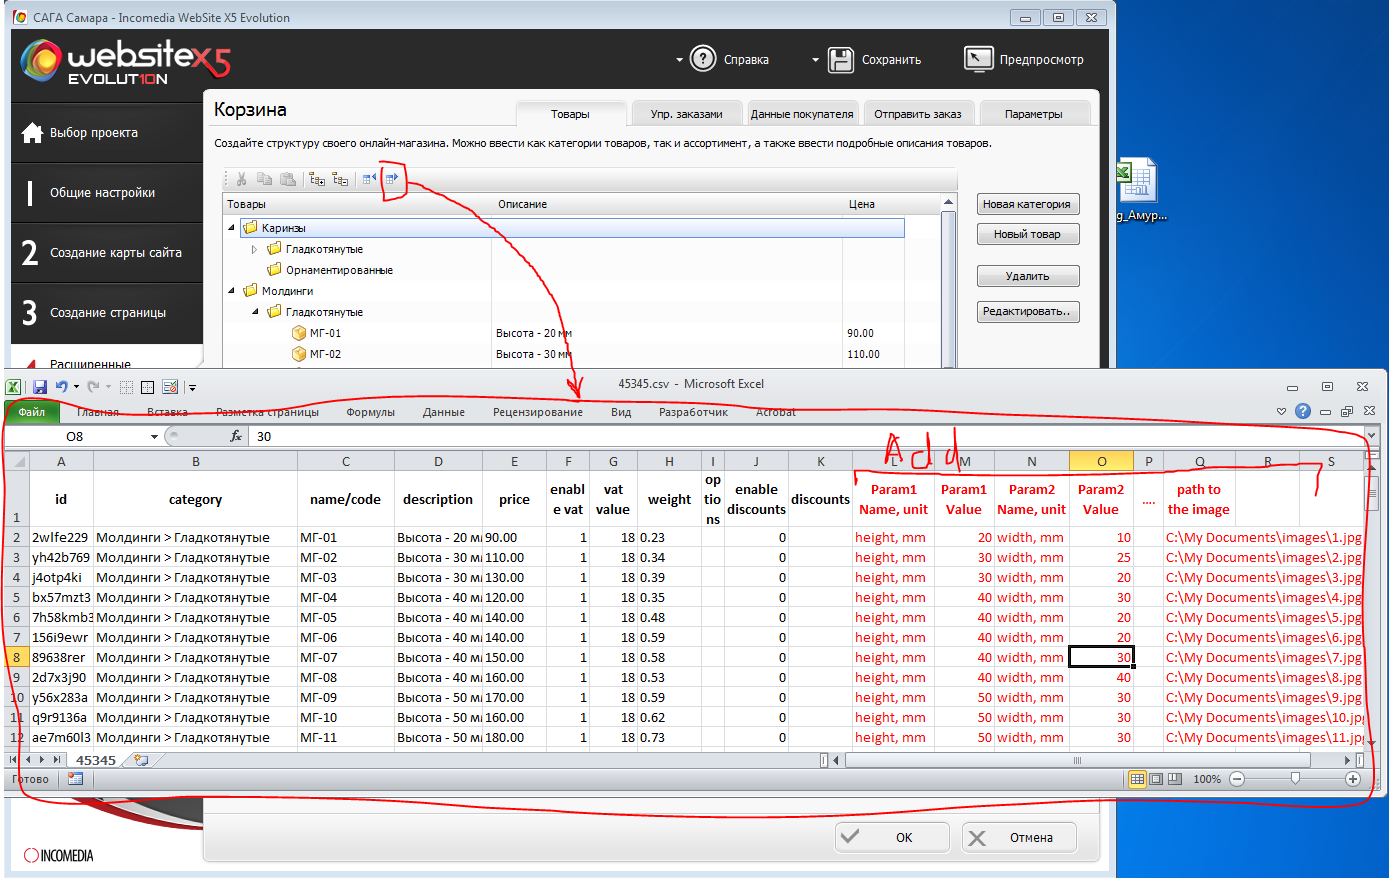Click the Cut icon in WebSite X5 toolbar
1389x878 pixels.
[241, 179]
